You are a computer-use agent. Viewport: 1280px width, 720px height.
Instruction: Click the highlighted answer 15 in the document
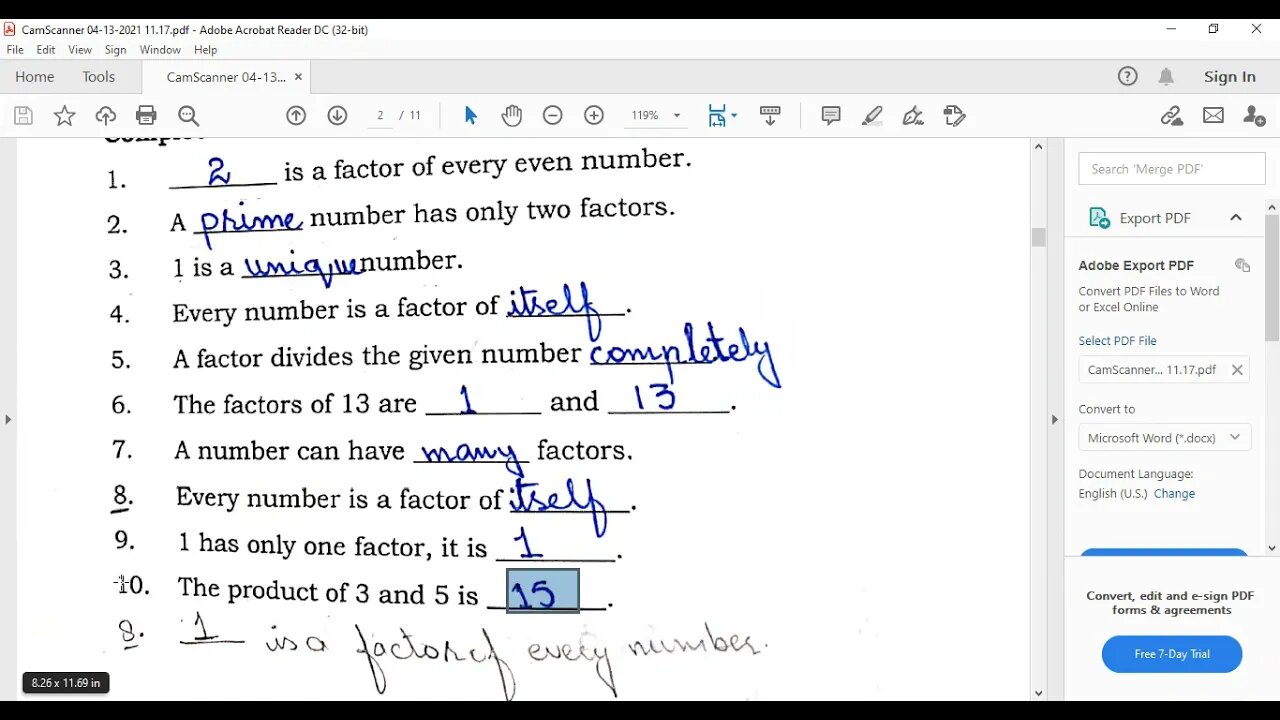click(543, 591)
